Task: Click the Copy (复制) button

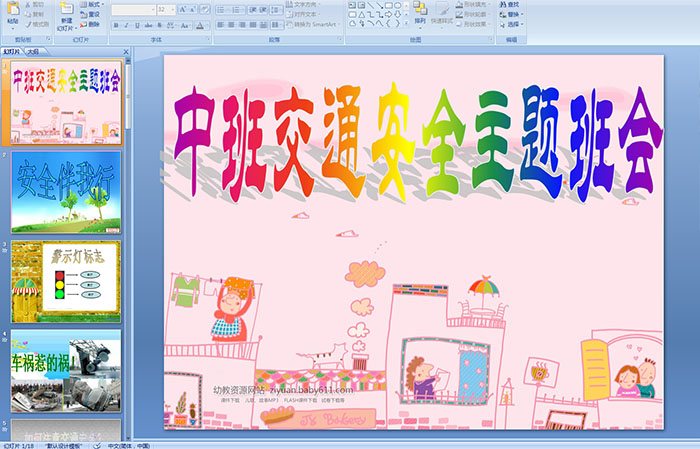Action: (x=34, y=14)
